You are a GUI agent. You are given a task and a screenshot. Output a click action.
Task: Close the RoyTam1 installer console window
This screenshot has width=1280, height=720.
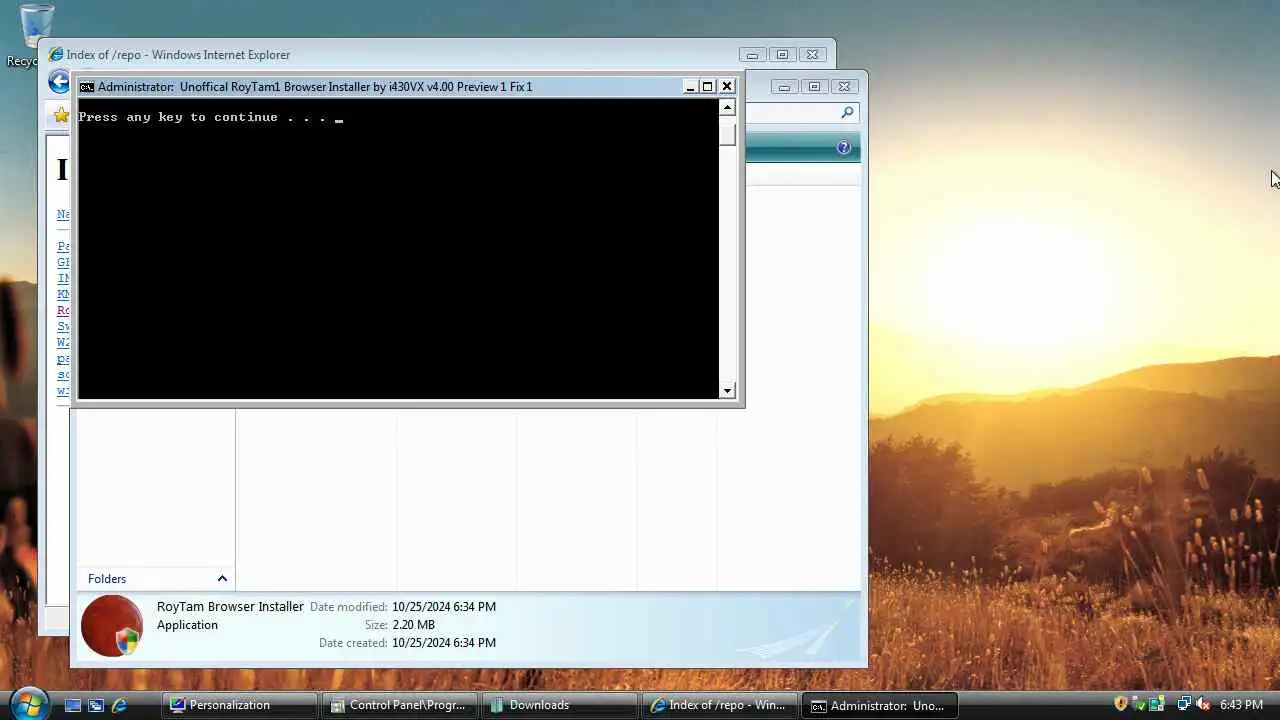point(727,87)
